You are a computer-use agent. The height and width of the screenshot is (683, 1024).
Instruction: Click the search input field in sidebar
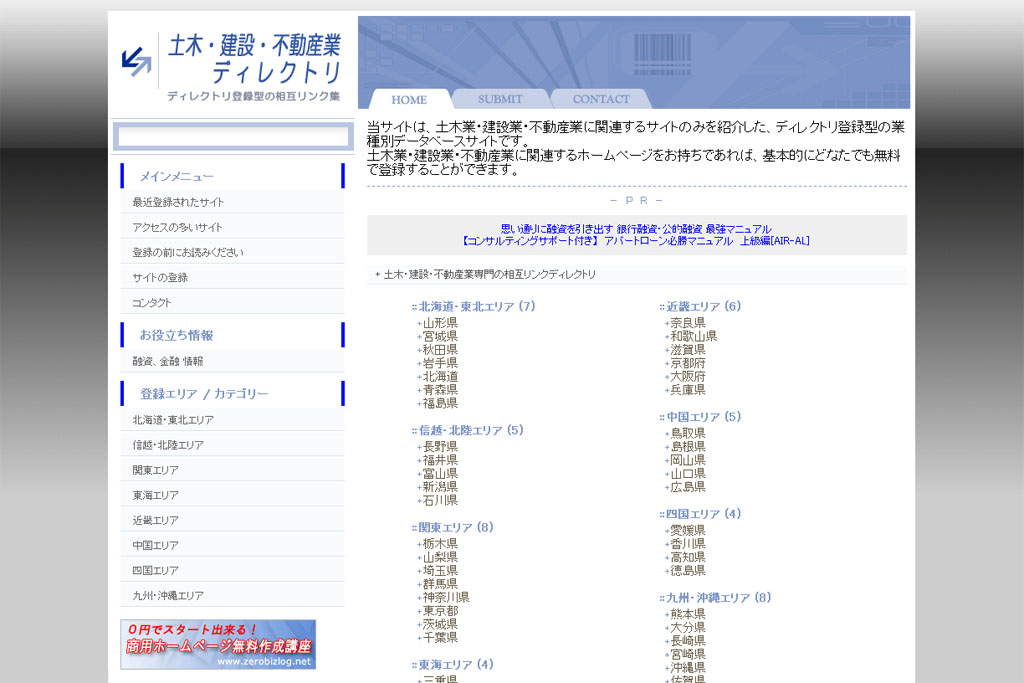pos(232,136)
